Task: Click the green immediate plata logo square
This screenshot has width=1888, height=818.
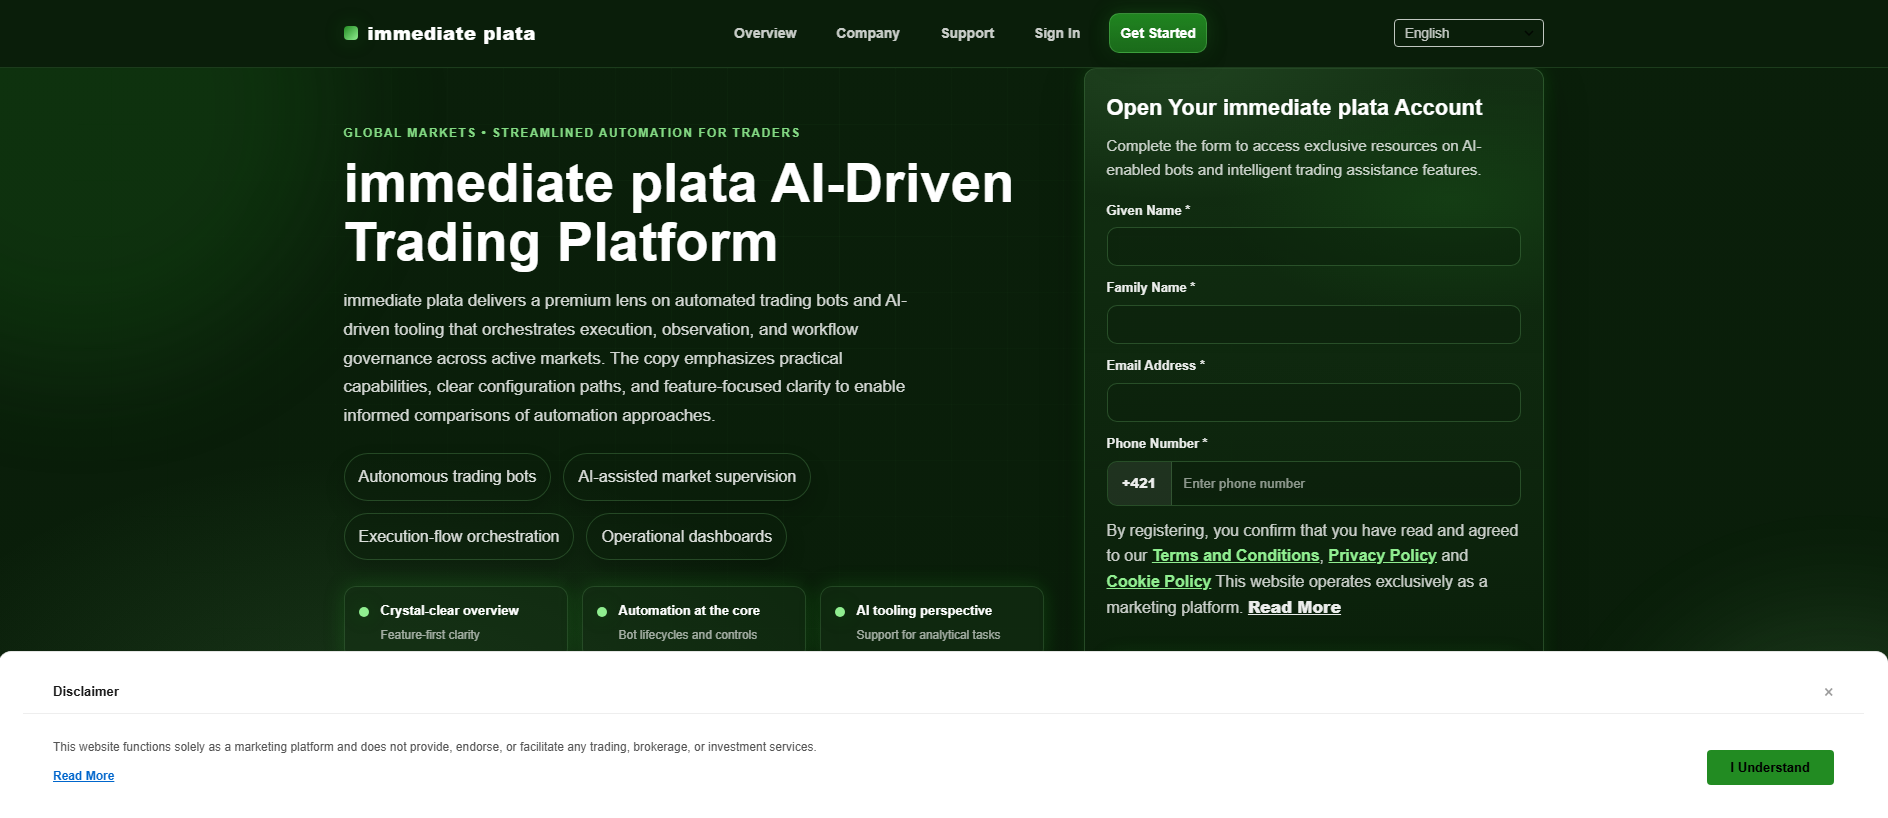Action: pos(351,33)
